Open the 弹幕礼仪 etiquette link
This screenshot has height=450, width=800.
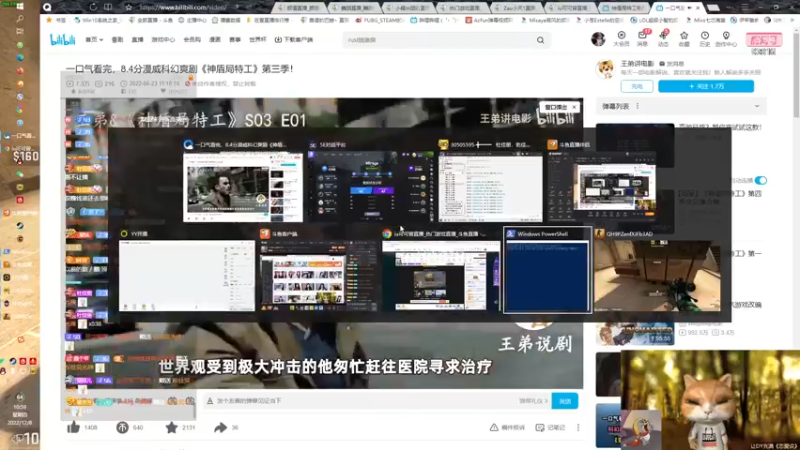[533, 401]
